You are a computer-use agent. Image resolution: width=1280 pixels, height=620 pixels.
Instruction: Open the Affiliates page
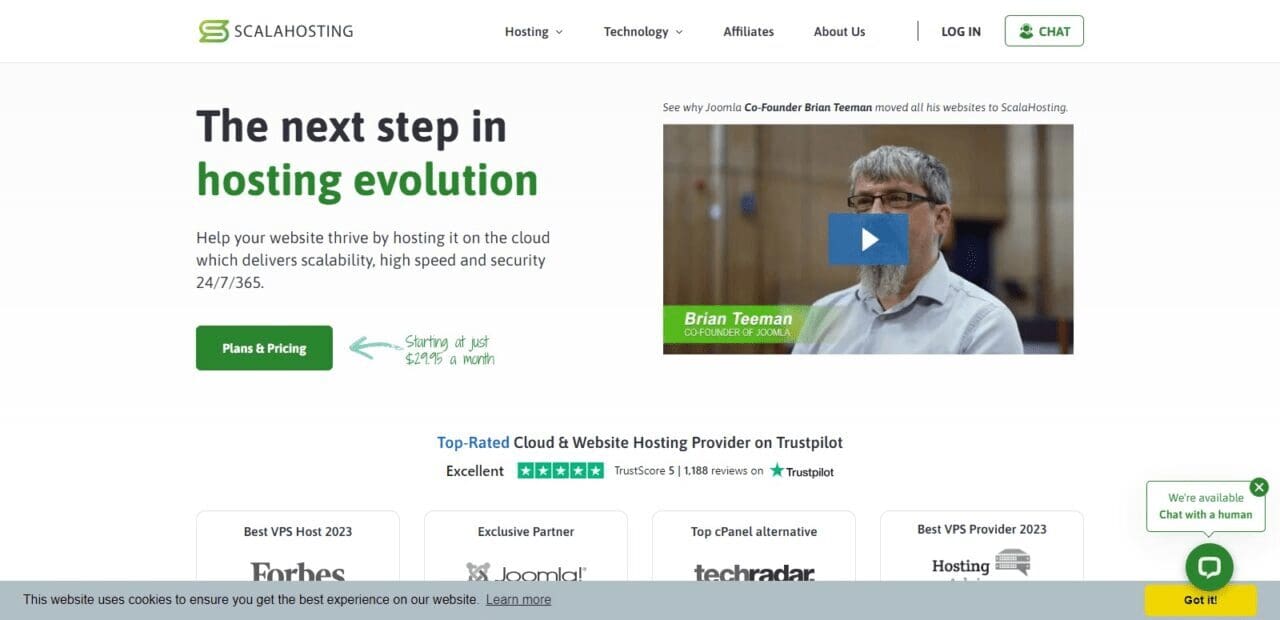coord(749,32)
